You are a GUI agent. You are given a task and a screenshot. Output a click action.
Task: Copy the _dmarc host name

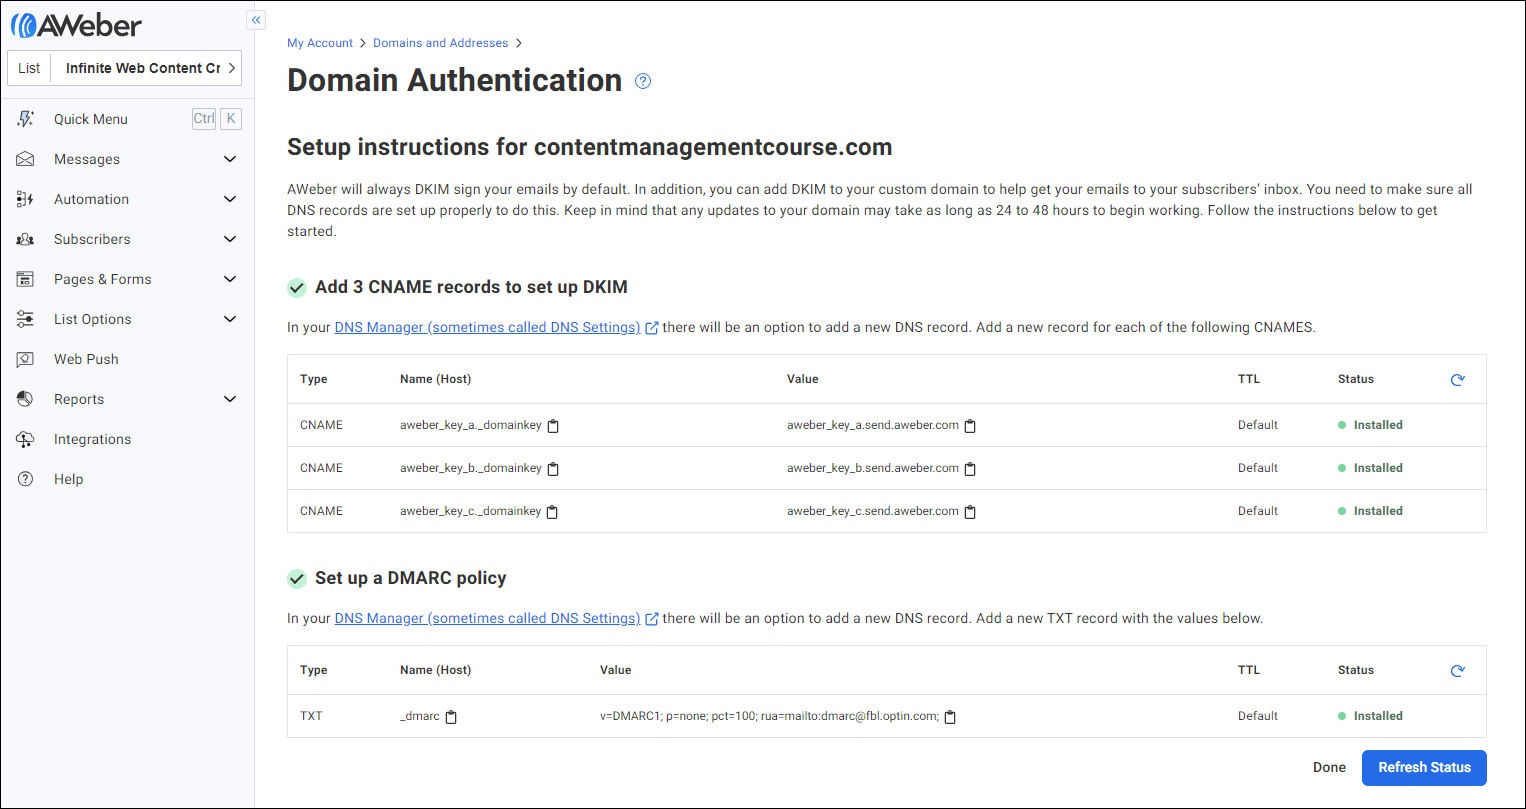tap(451, 717)
